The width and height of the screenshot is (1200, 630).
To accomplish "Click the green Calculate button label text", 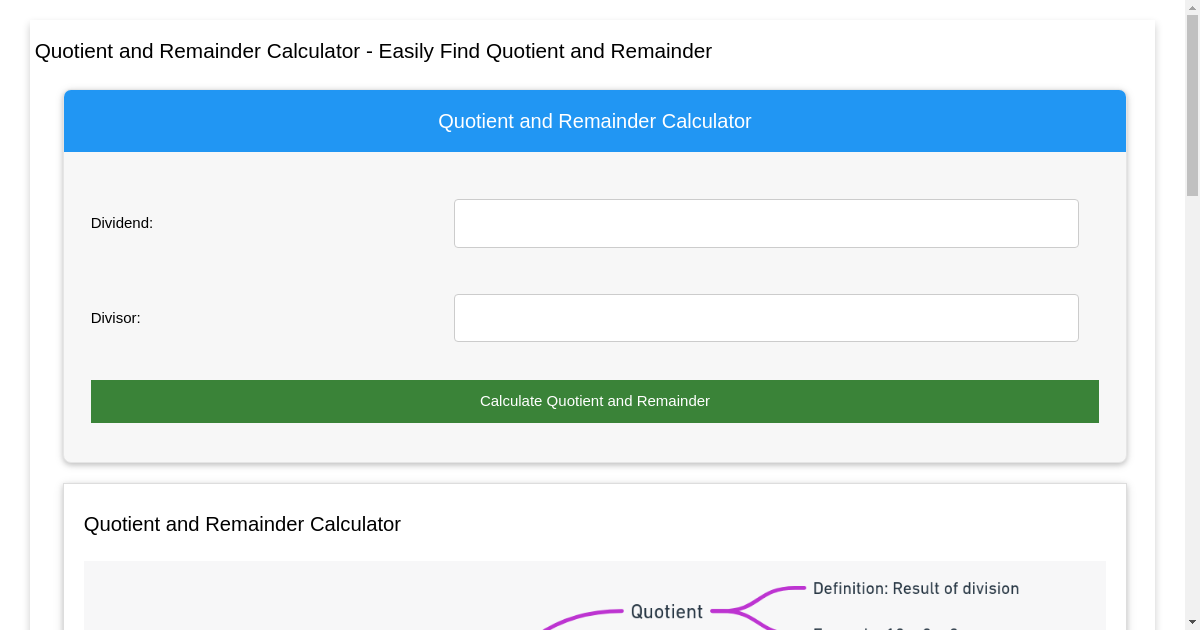I will [595, 401].
